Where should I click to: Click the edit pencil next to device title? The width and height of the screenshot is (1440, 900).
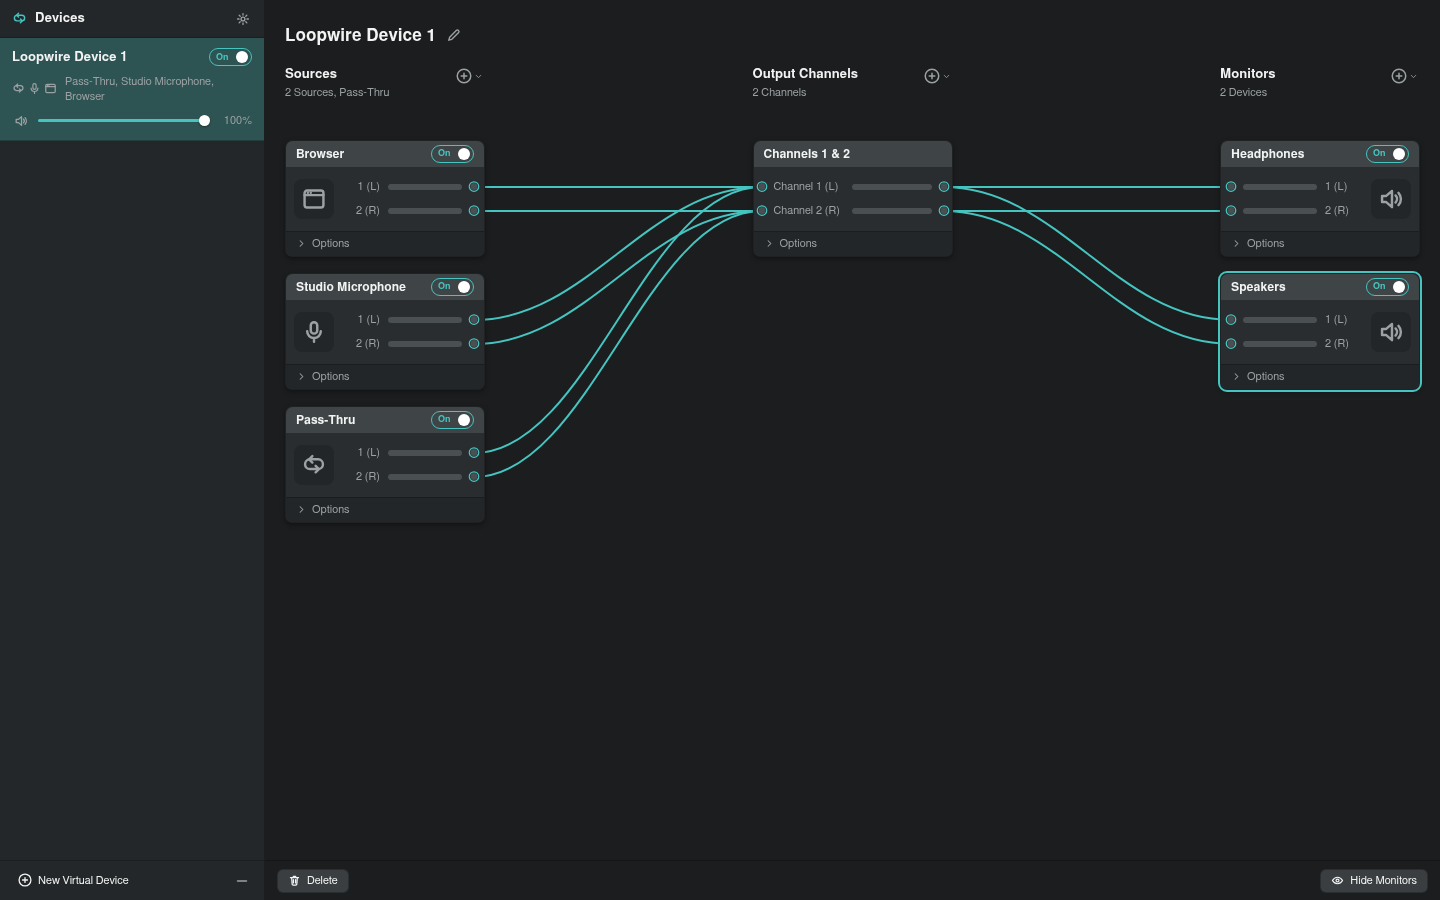coord(454,35)
